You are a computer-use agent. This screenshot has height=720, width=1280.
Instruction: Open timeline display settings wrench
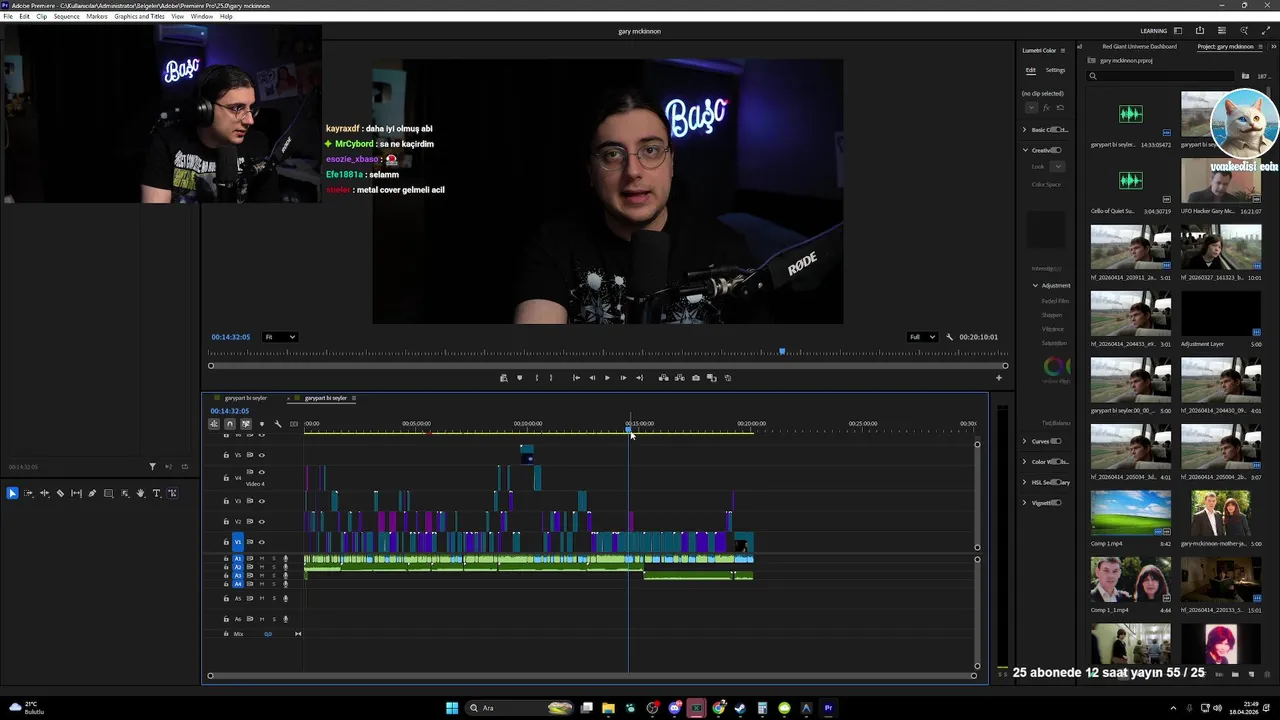pos(278,424)
